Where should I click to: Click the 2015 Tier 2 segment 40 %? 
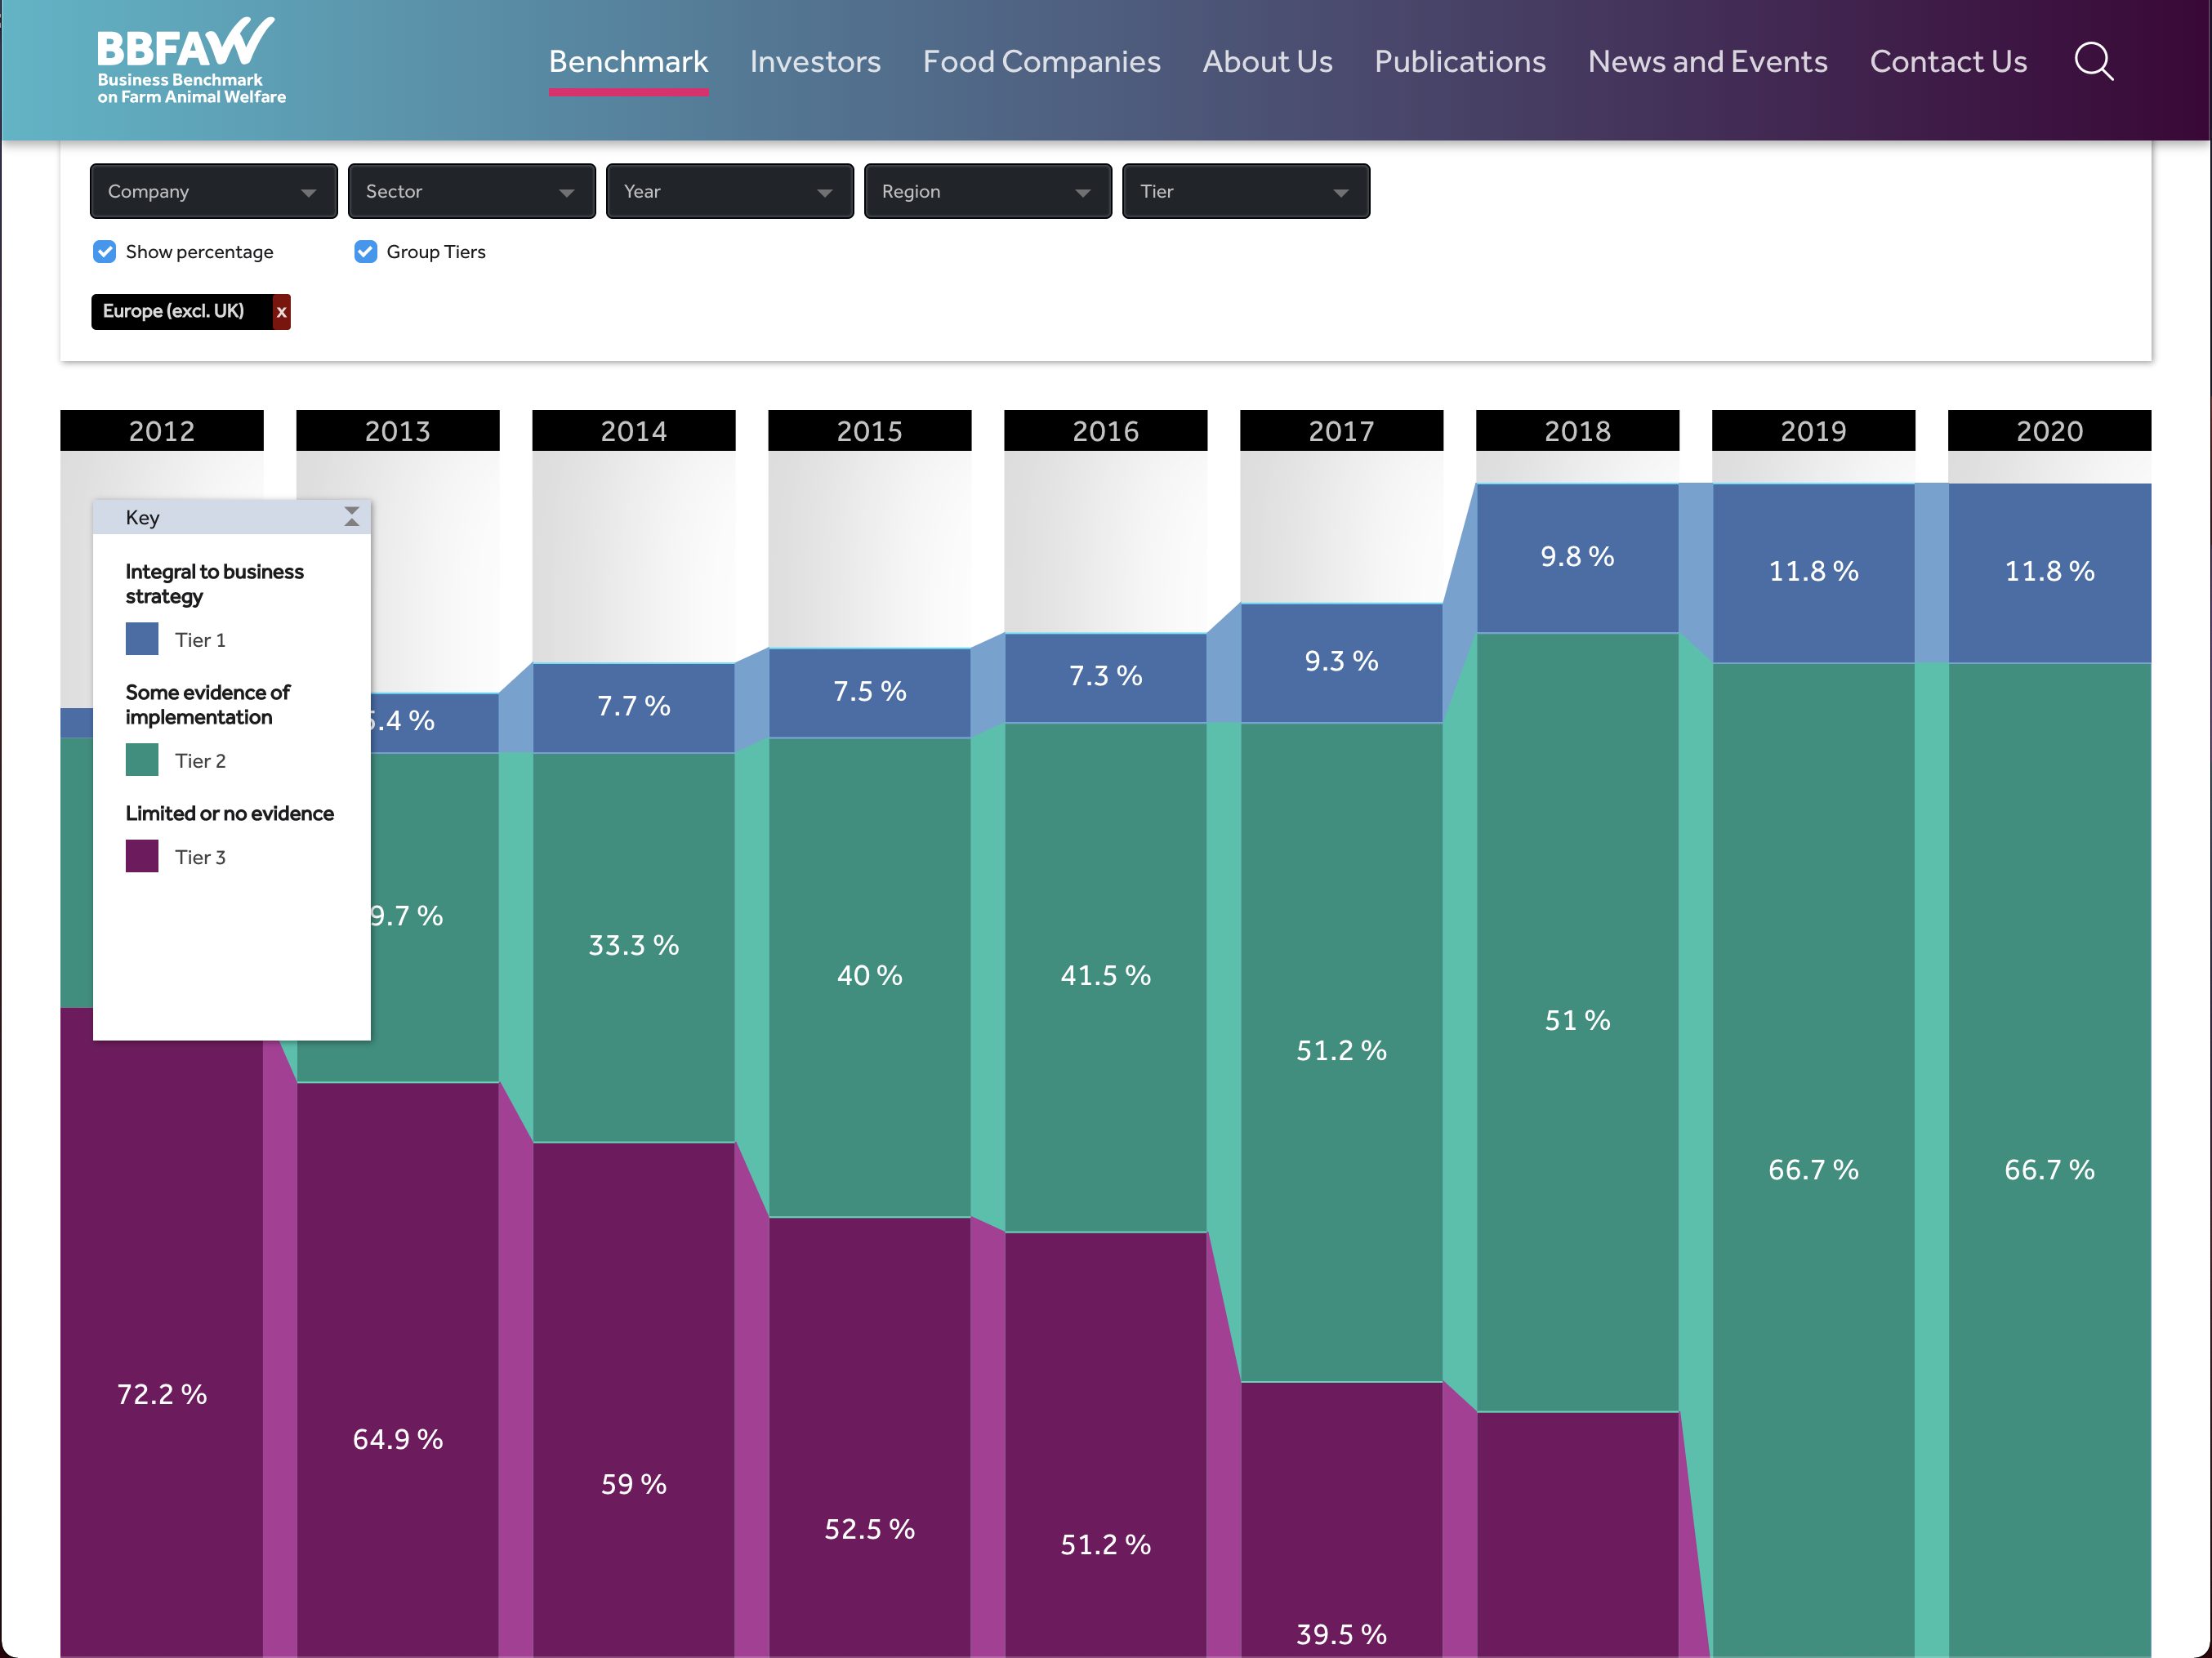tap(870, 976)
